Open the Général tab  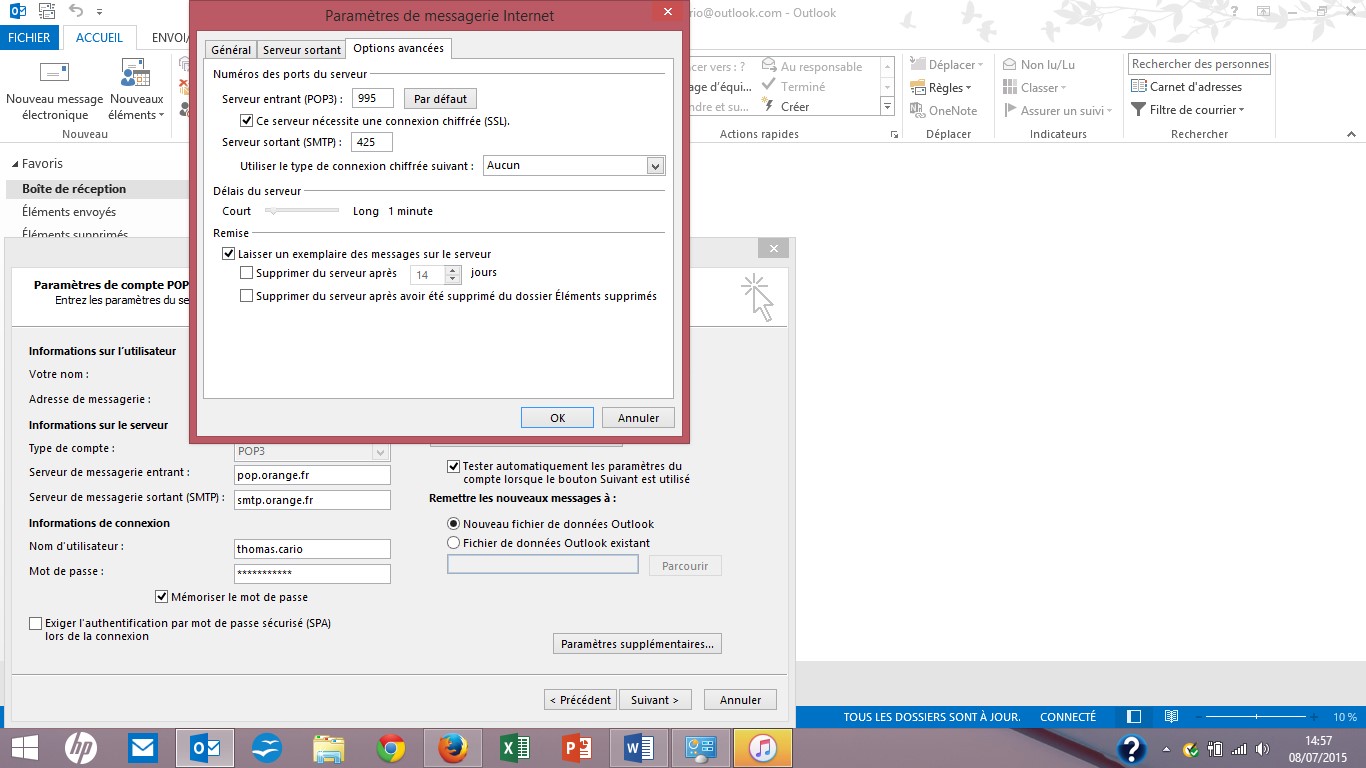(231, 50)
